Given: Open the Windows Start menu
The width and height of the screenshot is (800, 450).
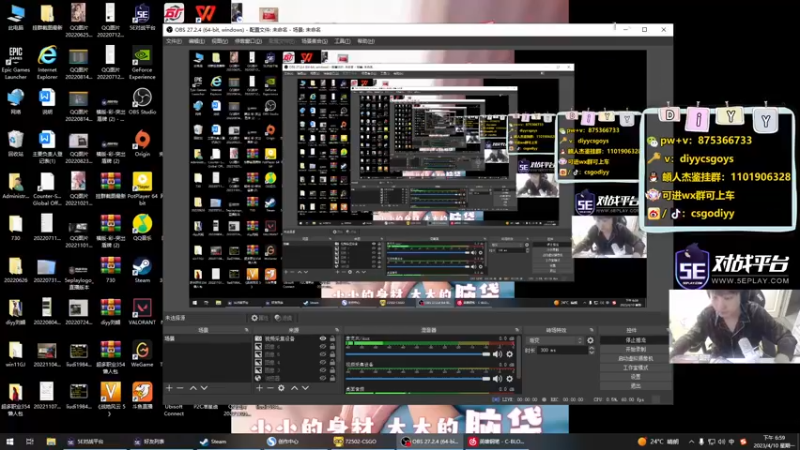Looking at the screenshot, I should [9, 442].
